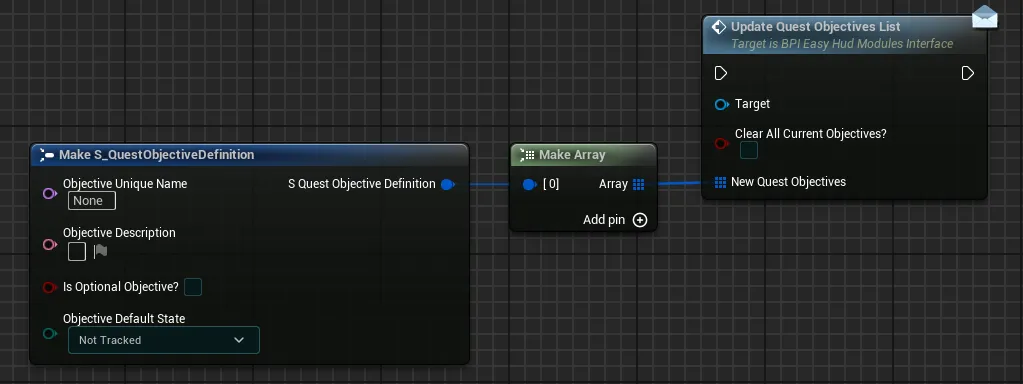This screenshot has height=384, width=1023.
Task: Click the 'S Quest Objective Definition' output label
Action: (361, 184)
